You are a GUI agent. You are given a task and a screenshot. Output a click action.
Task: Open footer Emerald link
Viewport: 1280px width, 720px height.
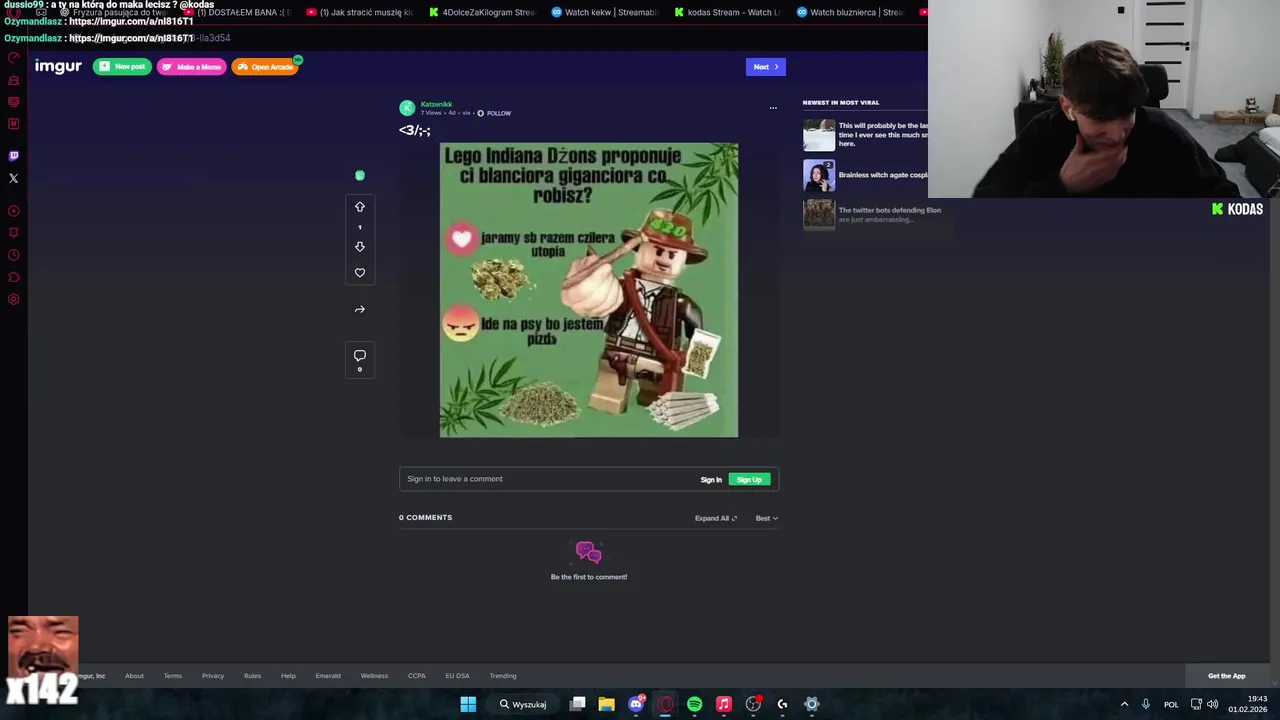pyautogui.click(x=328, y=676)
